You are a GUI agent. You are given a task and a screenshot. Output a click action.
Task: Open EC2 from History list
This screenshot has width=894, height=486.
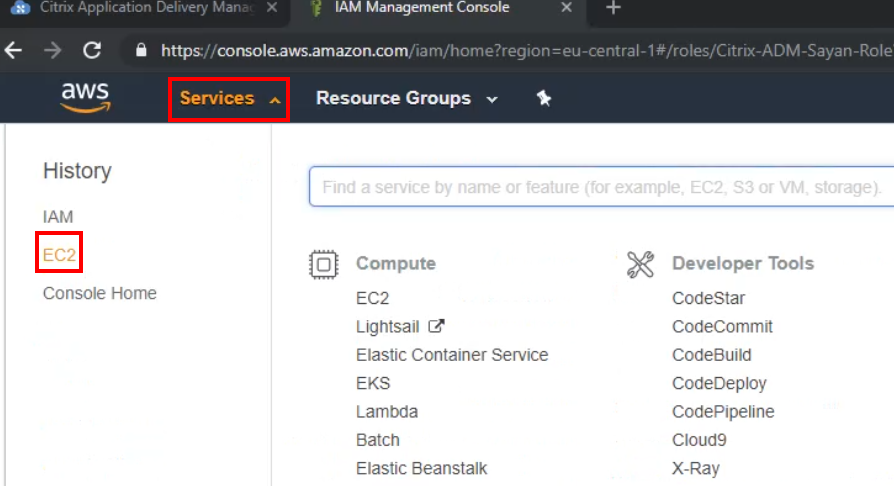tap(59, 255)
